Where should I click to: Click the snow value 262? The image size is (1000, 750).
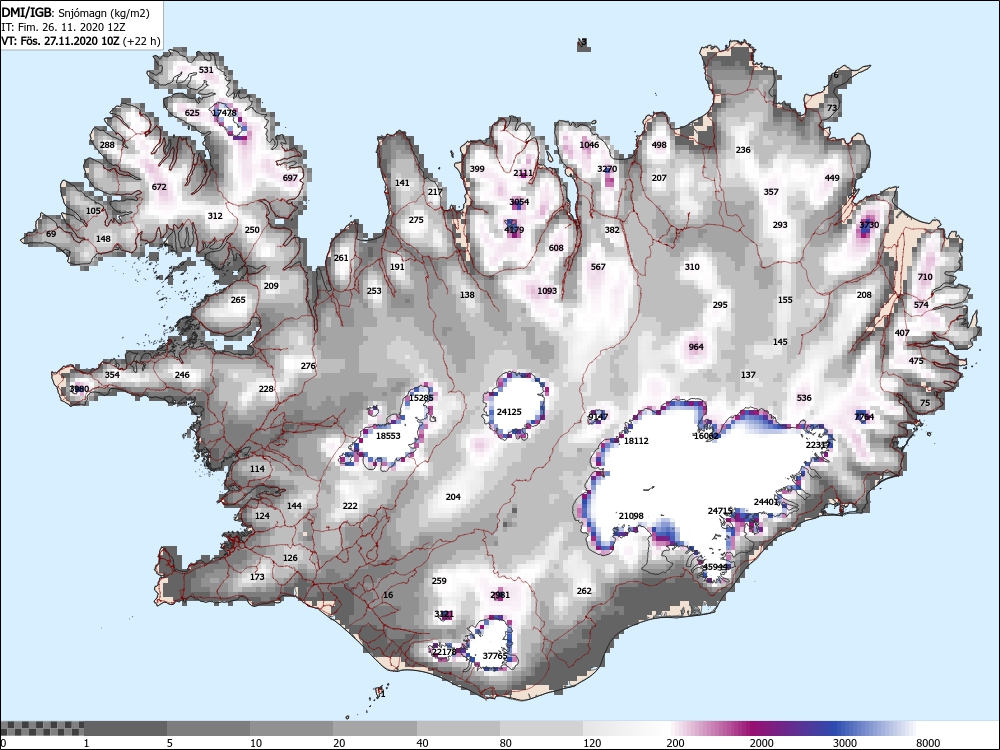[584, 591]
